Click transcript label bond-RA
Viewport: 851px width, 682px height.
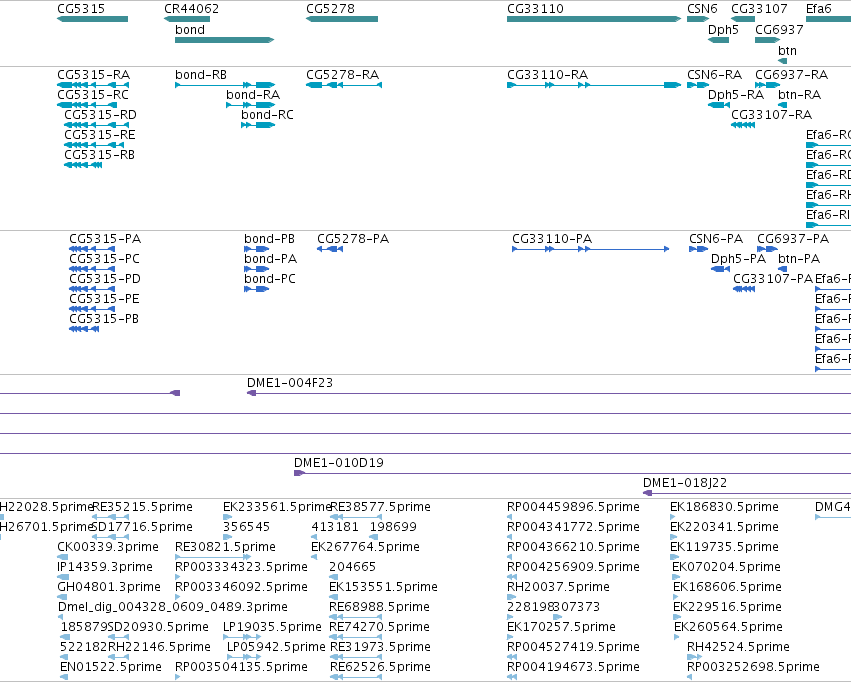(253, 95)
